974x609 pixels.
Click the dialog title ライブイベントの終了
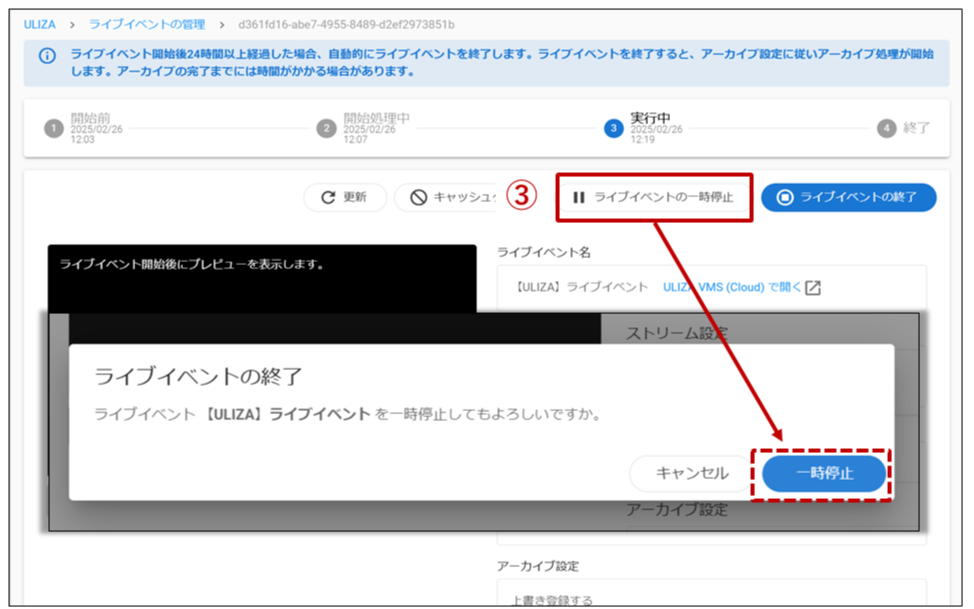198,377
